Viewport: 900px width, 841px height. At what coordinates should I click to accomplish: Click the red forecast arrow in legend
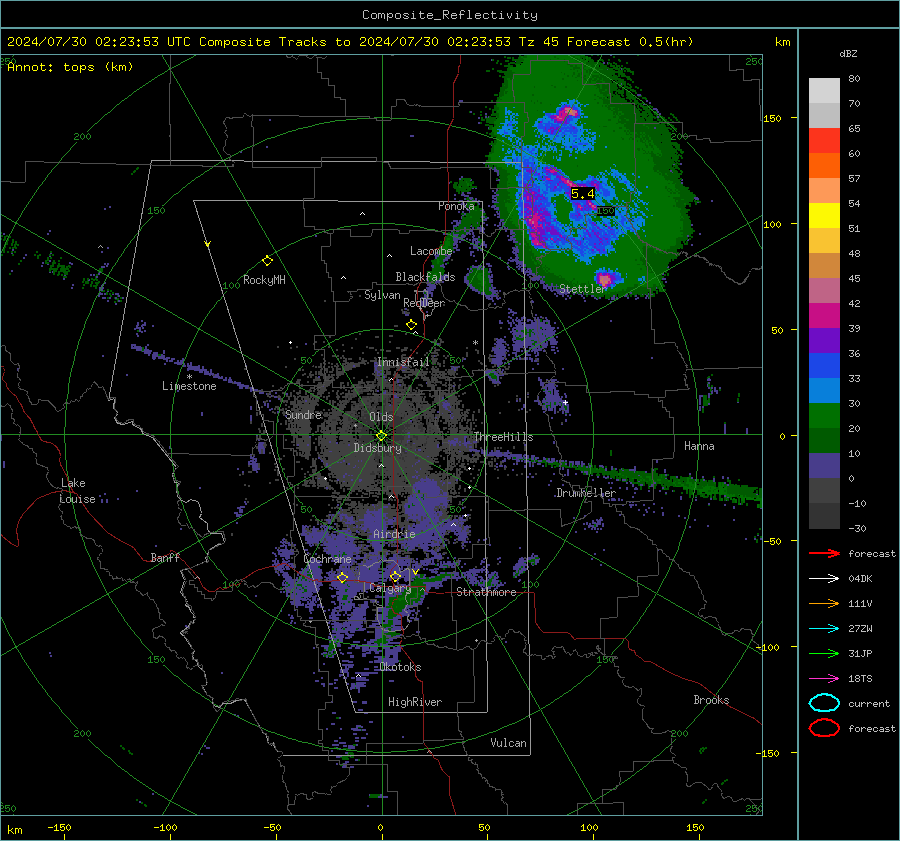click(824, 553)
